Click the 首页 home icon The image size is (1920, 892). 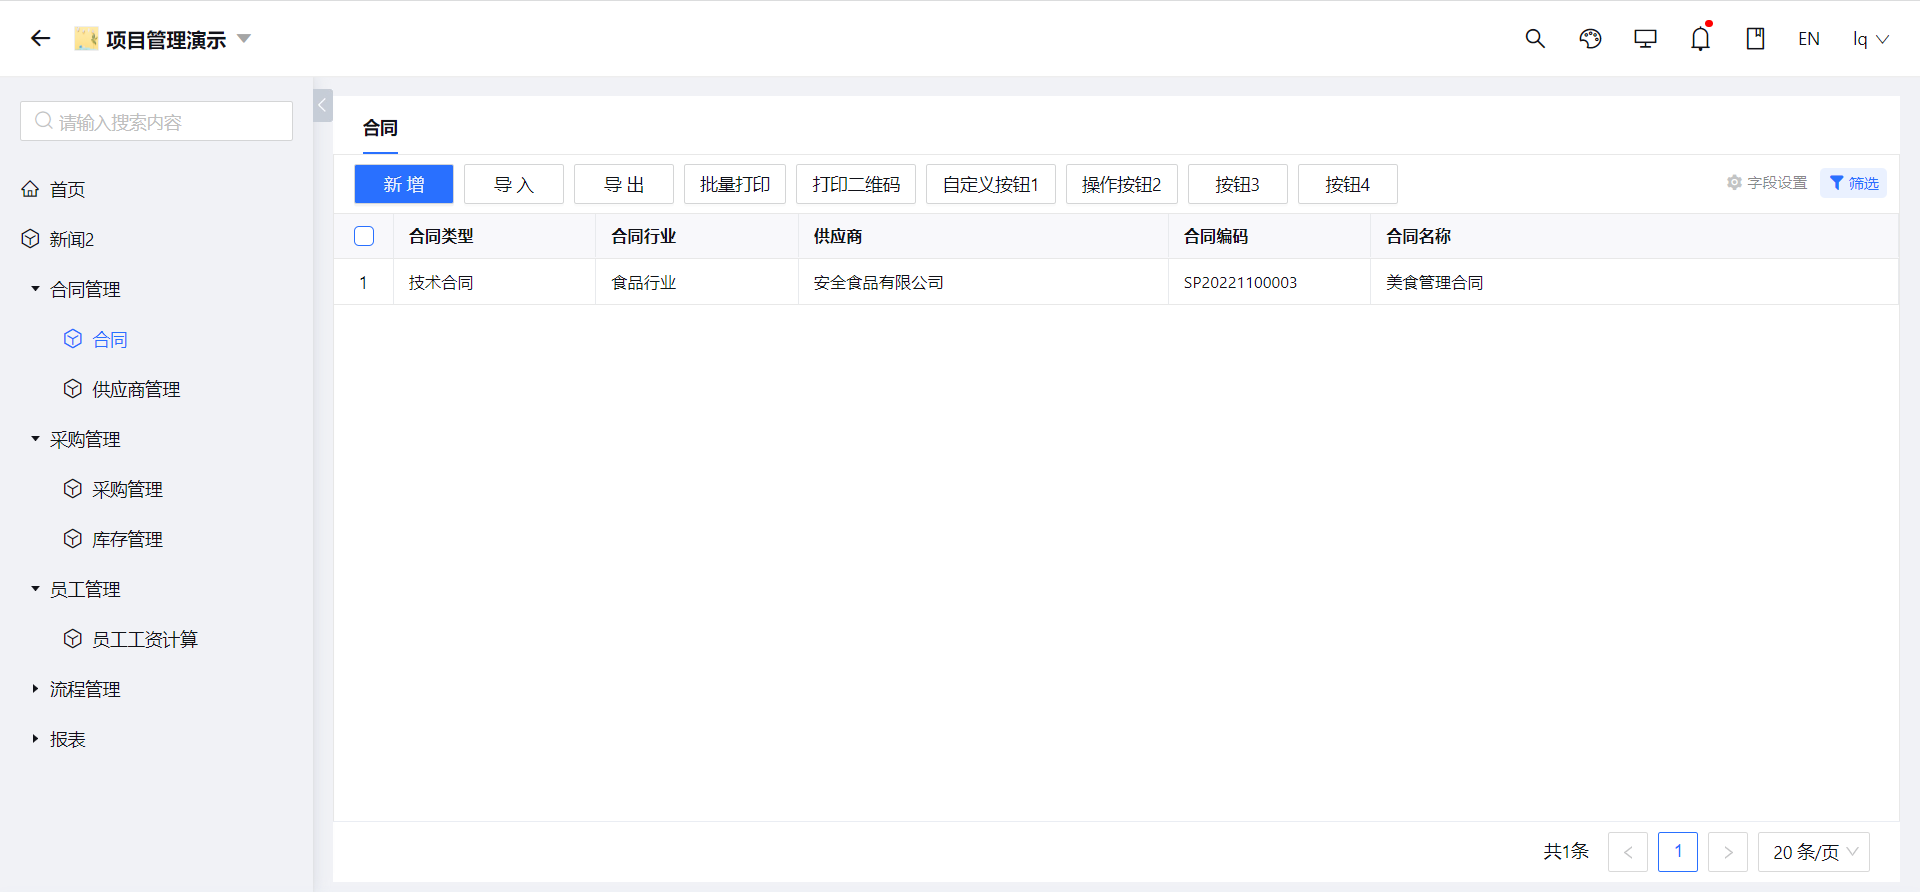click(x=30, y=189)
